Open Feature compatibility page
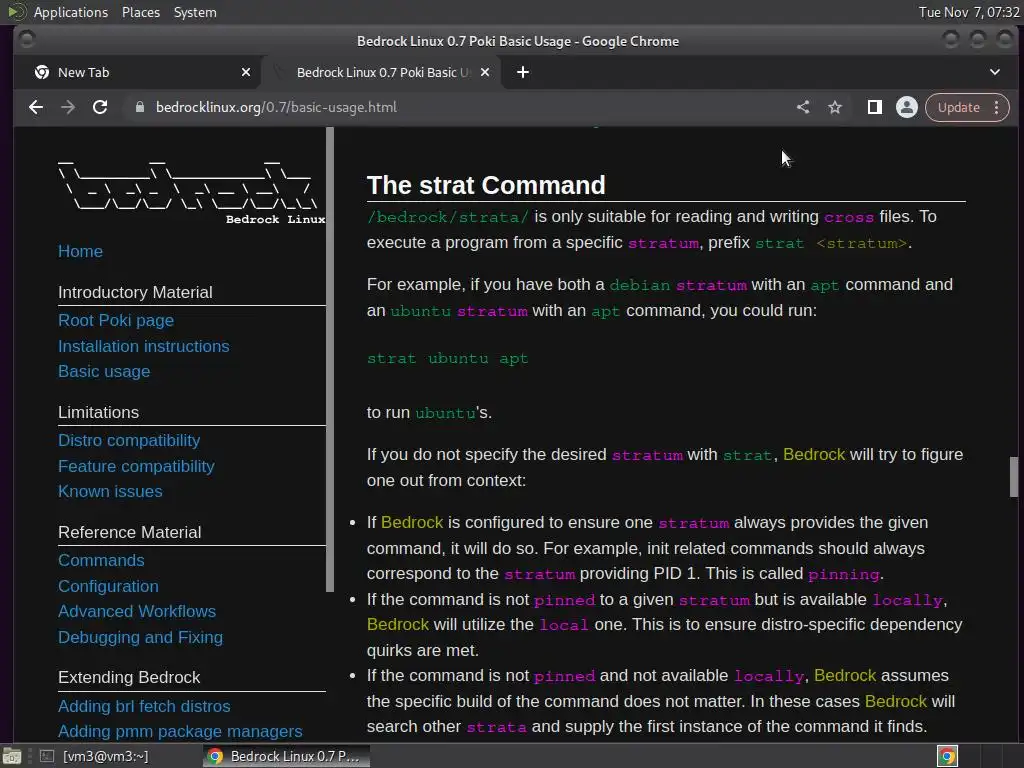Screen dimensions: 1024x768 [136, 466]
